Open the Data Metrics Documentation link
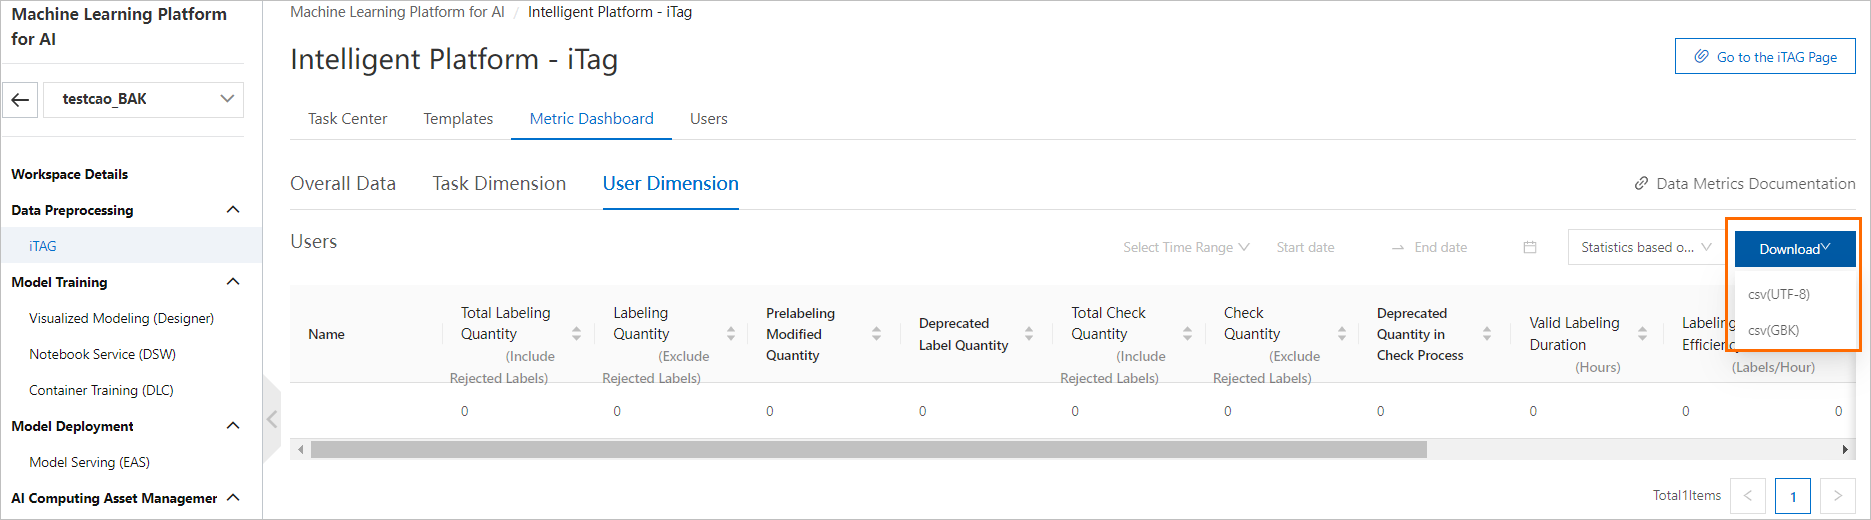This screenshot has width=1871, height=520. tap(1744, 184)
